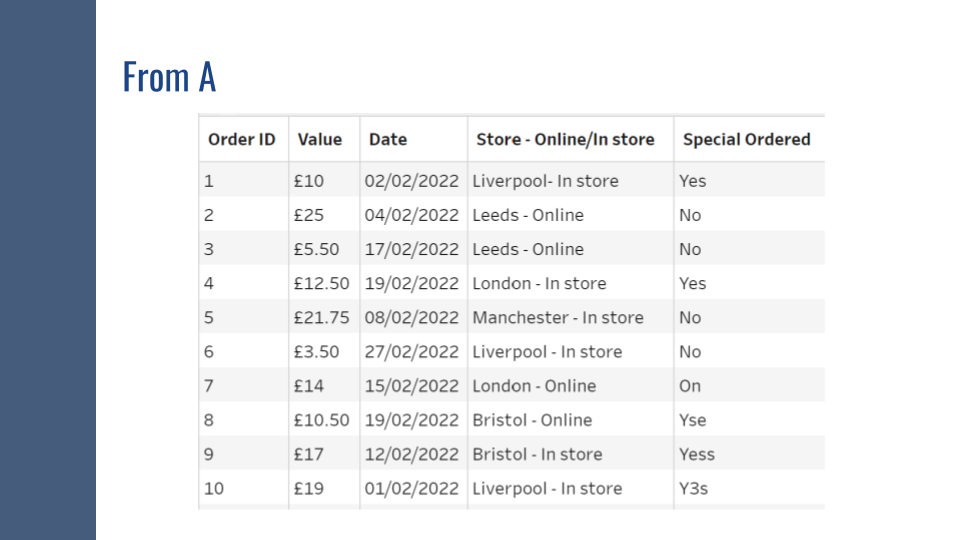Click the "Y3s" special ordered cell
The image size is (960, 540).
[693, 489]
